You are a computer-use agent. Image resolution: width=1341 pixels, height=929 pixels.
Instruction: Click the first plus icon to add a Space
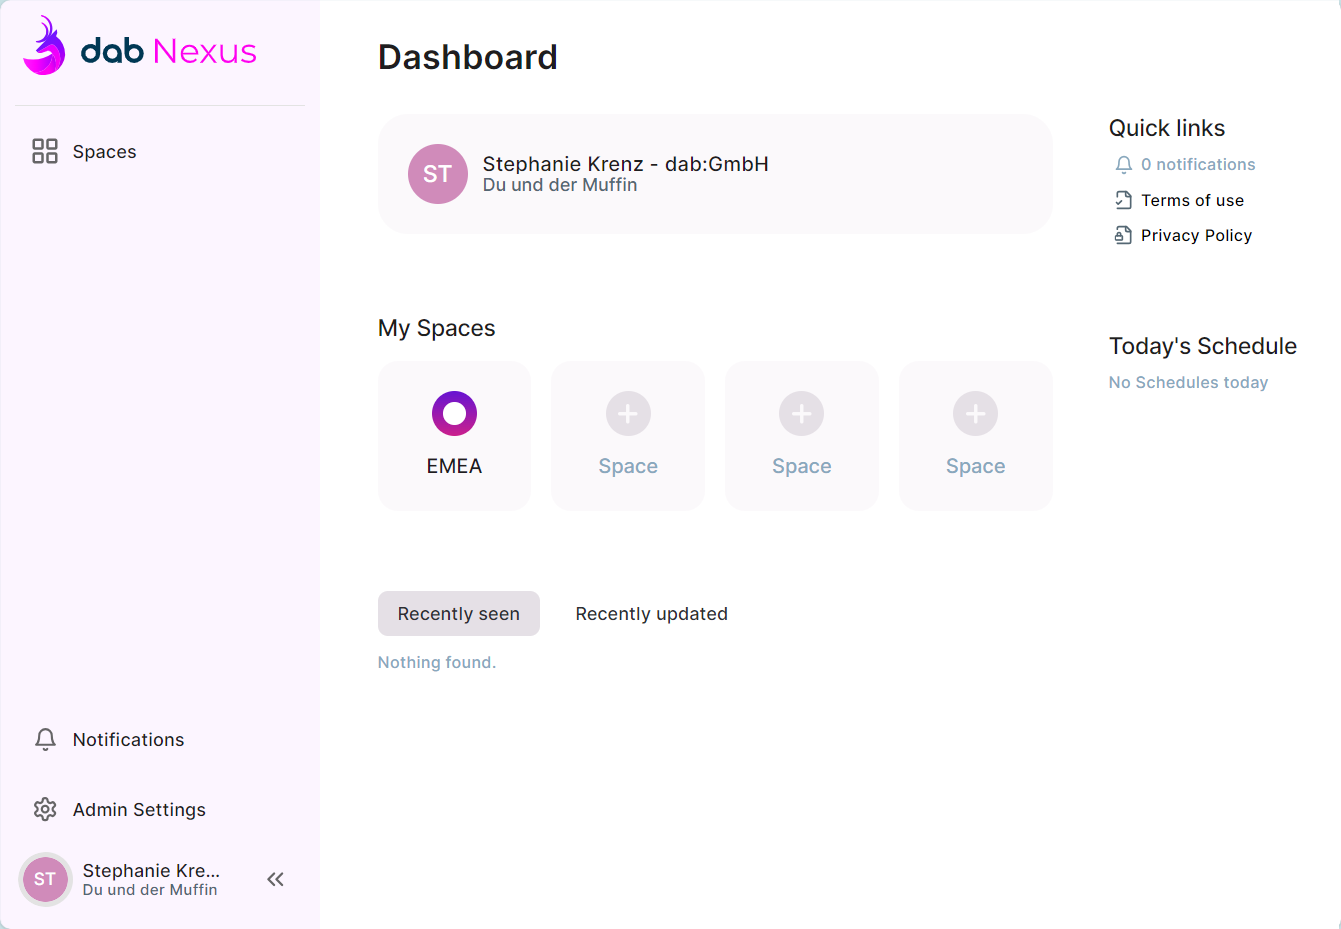(628, 413)
